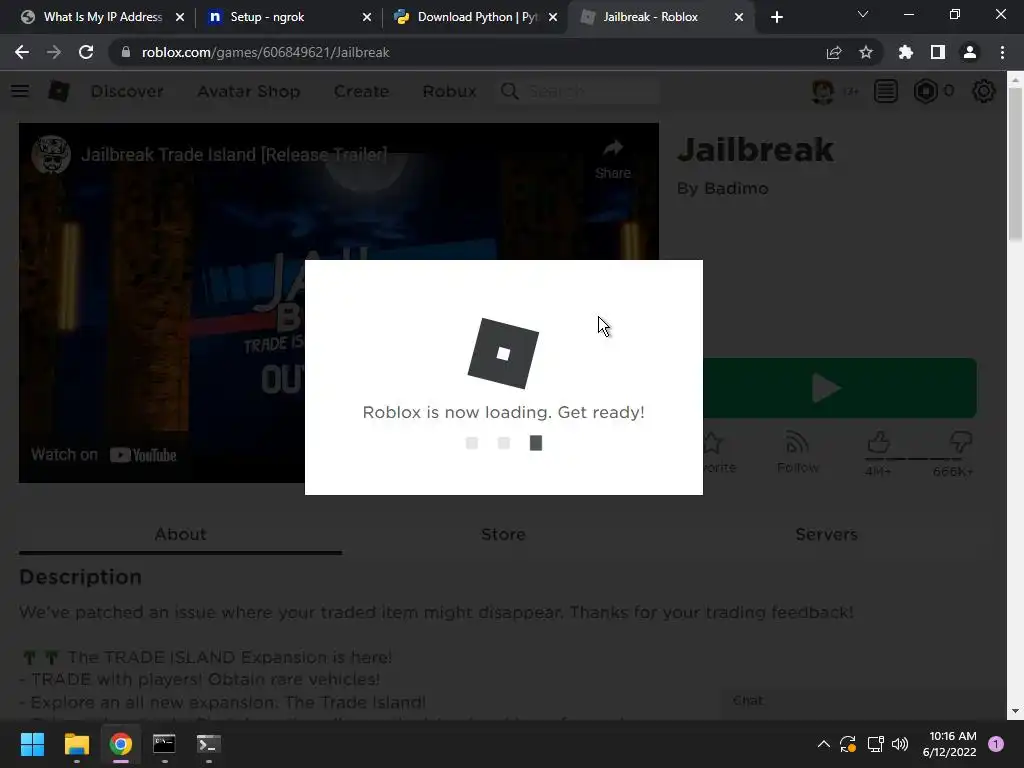Open the Robux balance icon
The height and width of the screenshot is (768, 1024).
pos(925,91)
